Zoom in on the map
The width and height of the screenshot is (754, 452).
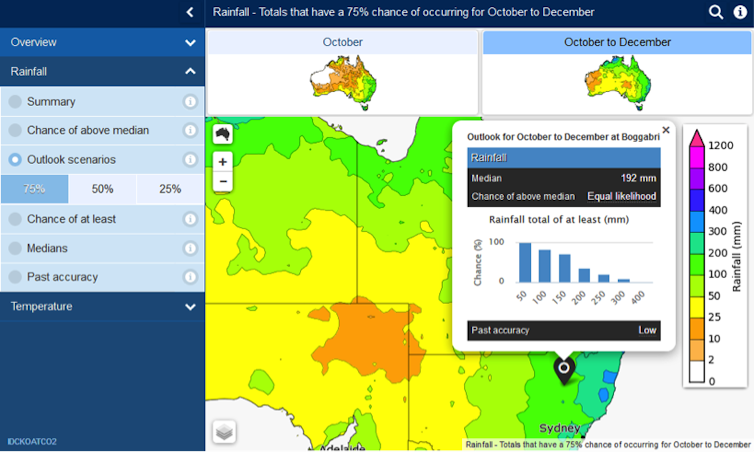pos(223,161)
